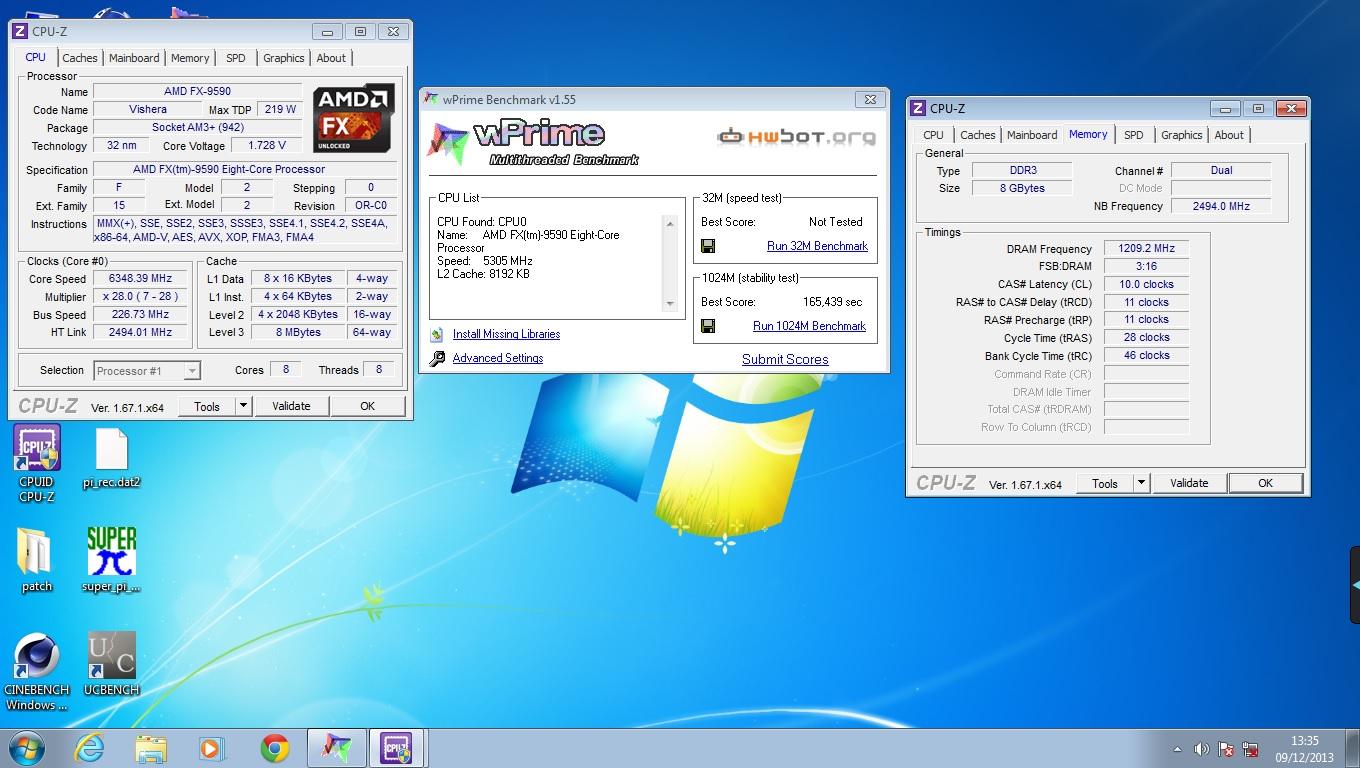The image size is (1360, 768).
Task: Click the DRAM Frequency value 1209.2 MHz
Action: coord(1146,249)
